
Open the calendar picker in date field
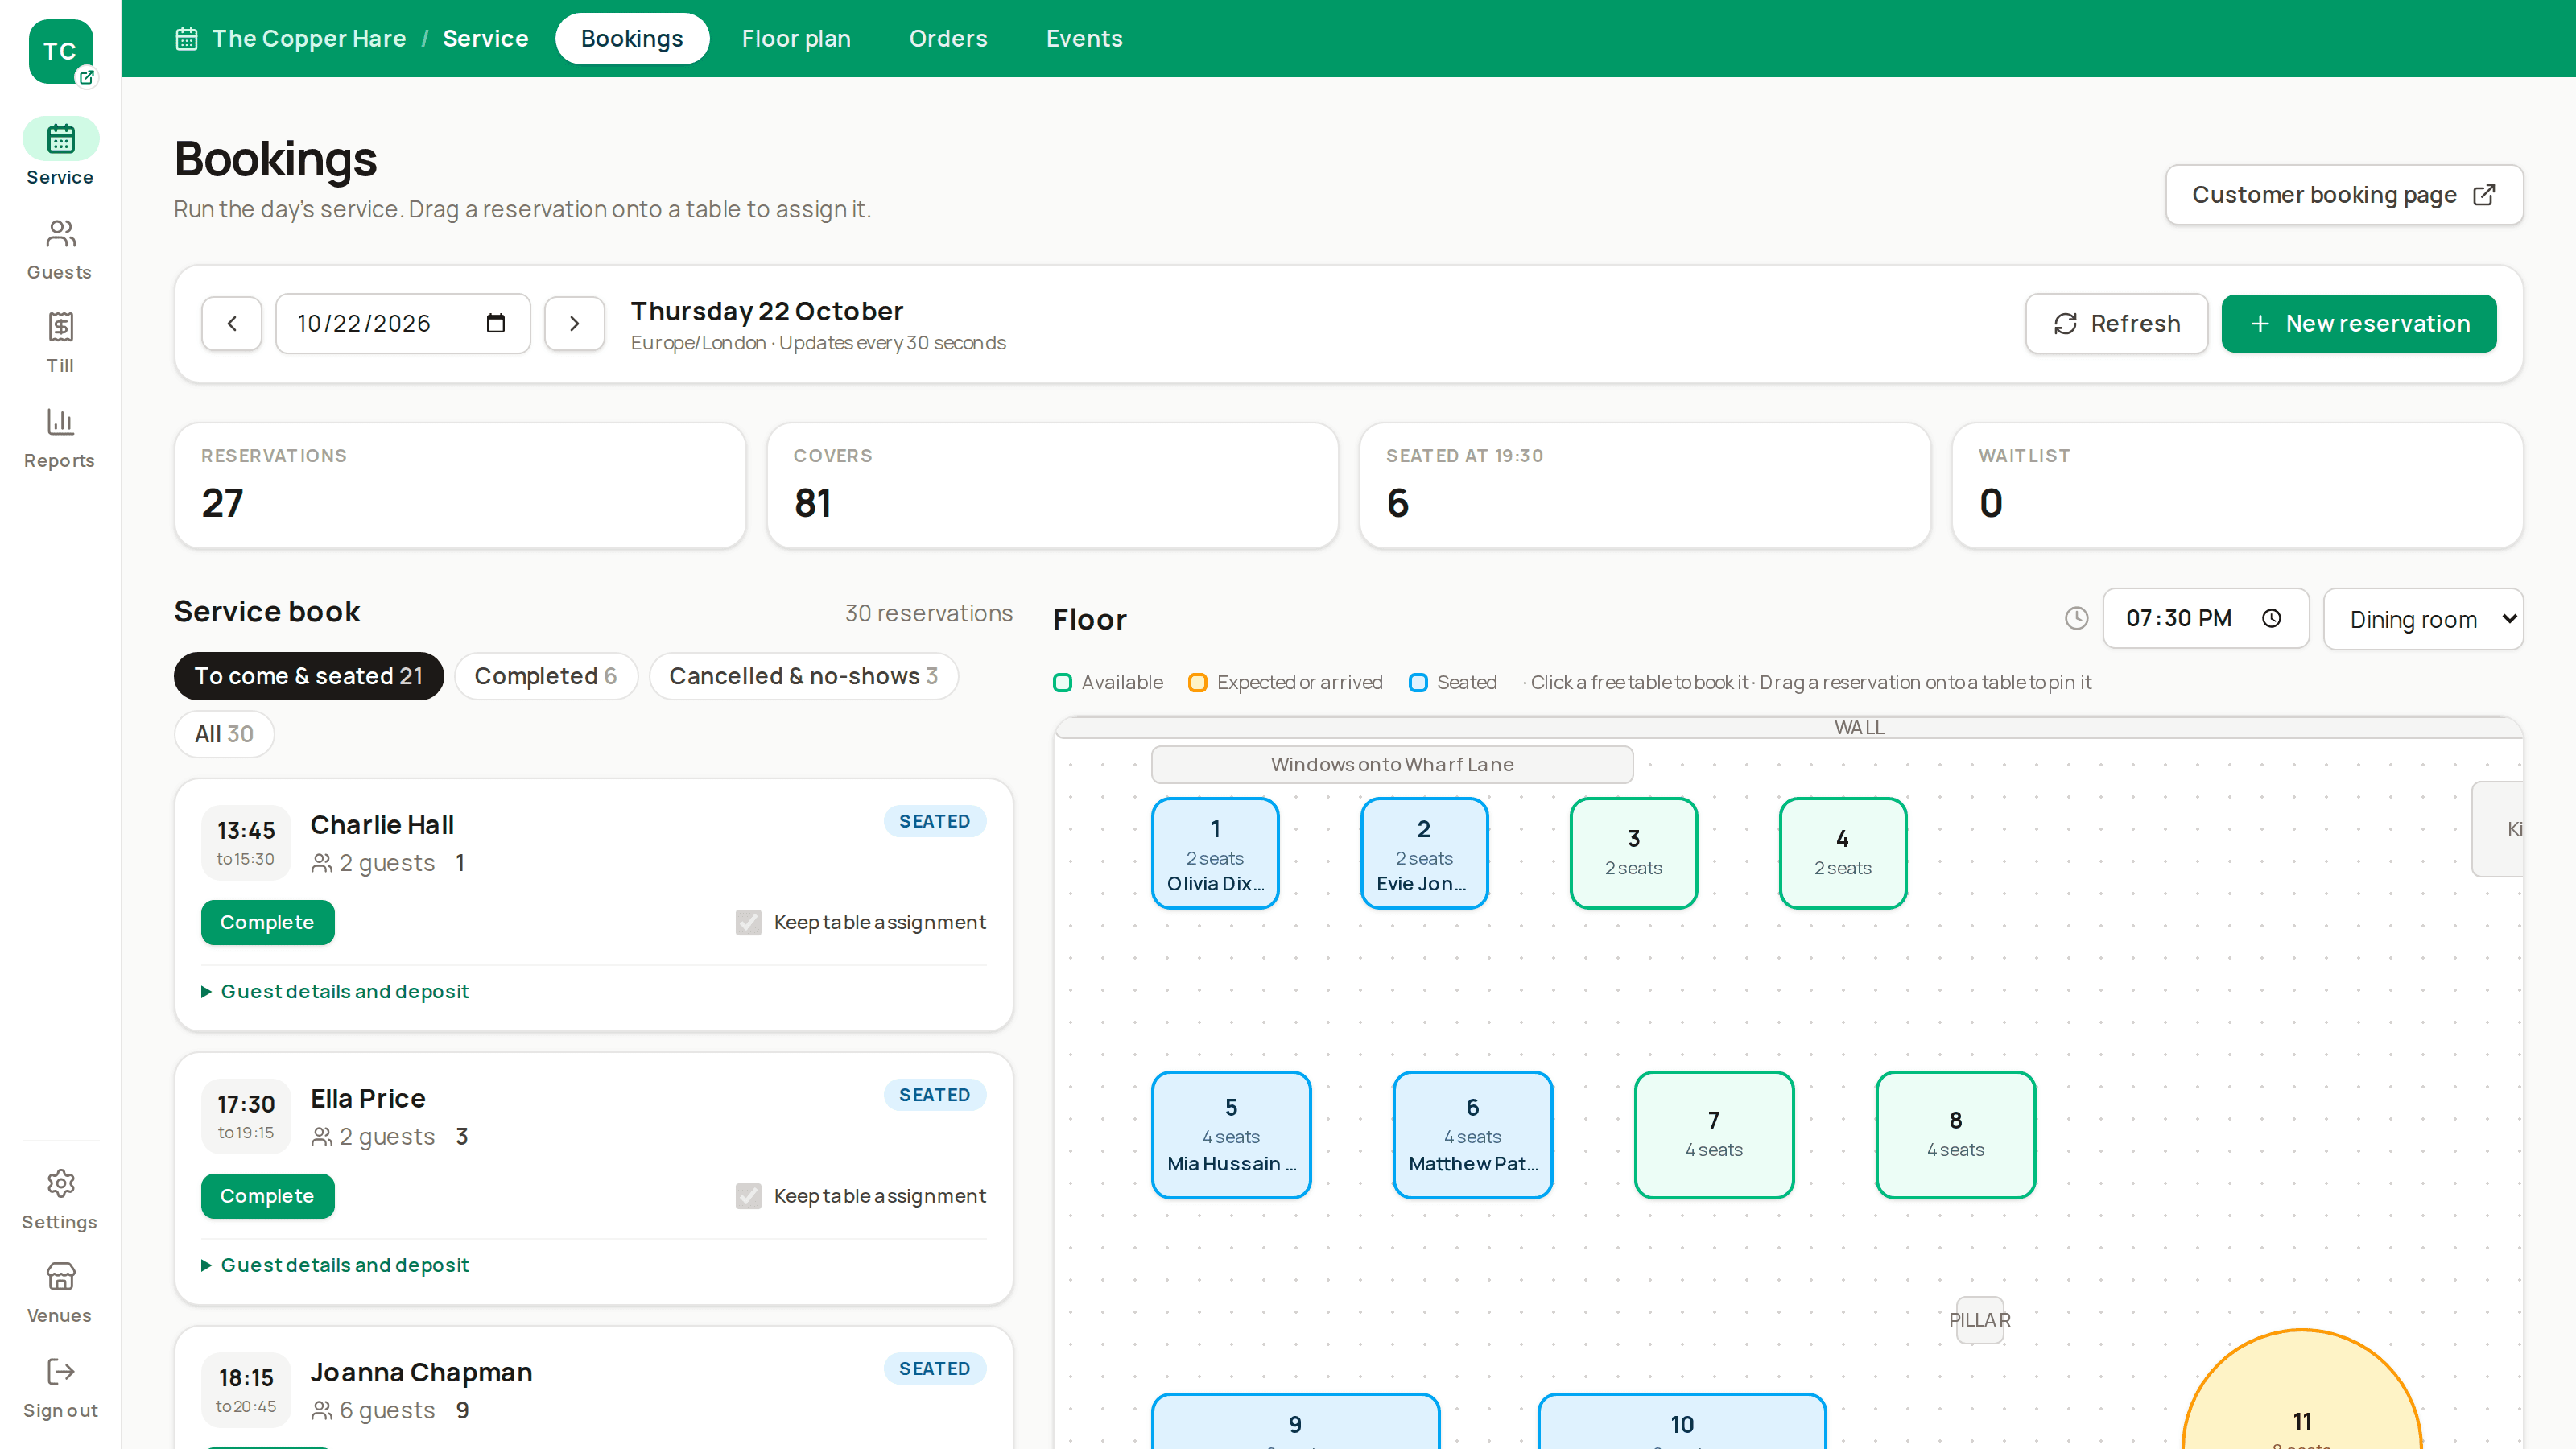pos(495,323)
